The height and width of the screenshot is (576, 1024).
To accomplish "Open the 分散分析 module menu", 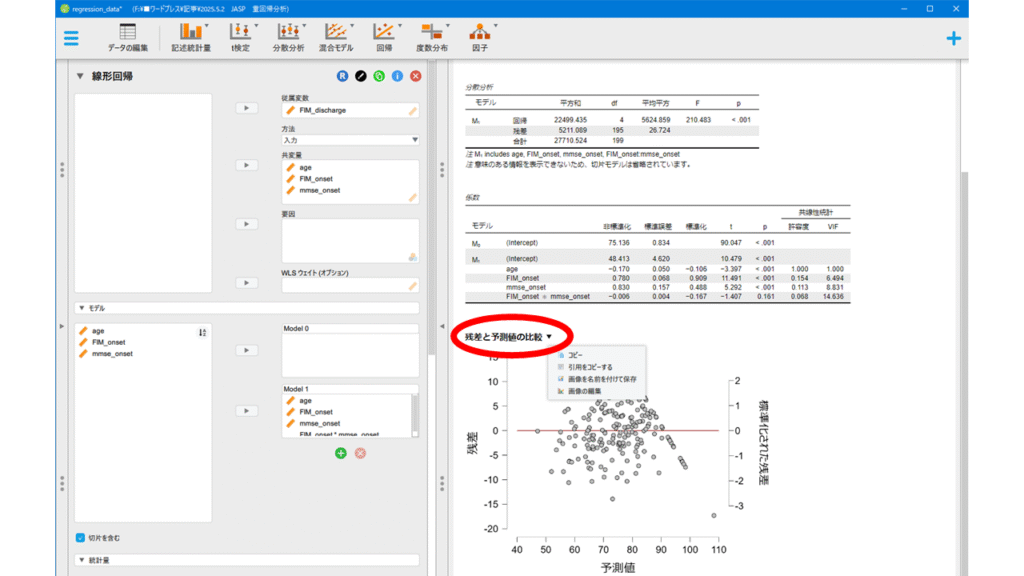I will click(x=288, y=38).
